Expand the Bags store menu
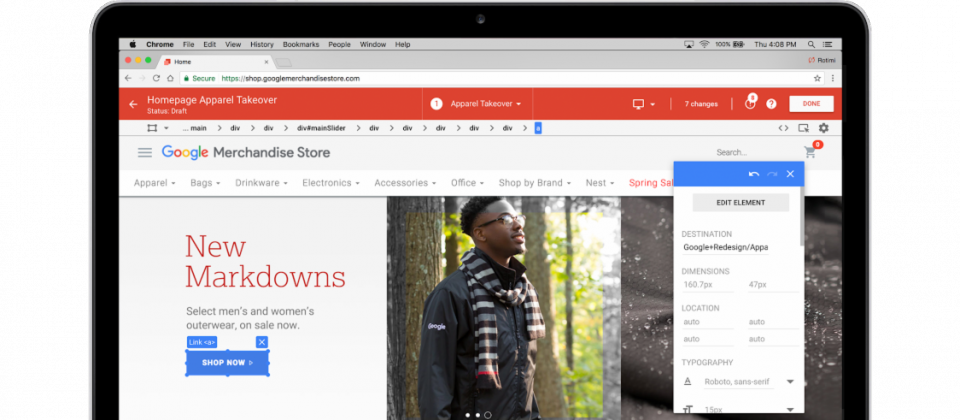The image size is (960, 420). point(206,182)
